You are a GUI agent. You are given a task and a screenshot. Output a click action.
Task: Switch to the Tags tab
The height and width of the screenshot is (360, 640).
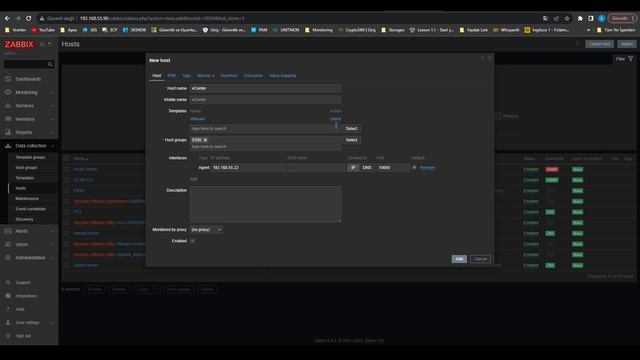(x=187, y=76)
